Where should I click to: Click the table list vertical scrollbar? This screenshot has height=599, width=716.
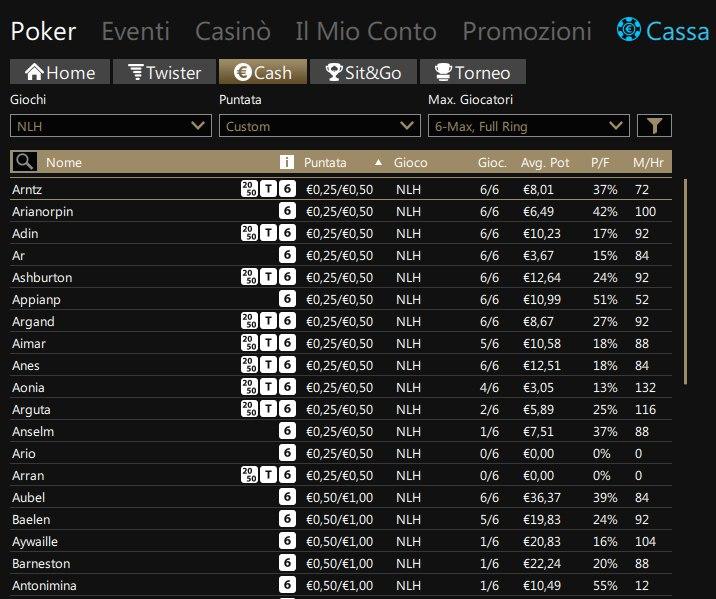click(x=685, y=280)
